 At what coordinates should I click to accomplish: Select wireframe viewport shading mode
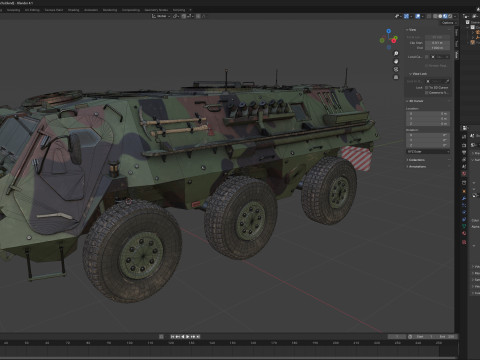(x=435, y=16)
